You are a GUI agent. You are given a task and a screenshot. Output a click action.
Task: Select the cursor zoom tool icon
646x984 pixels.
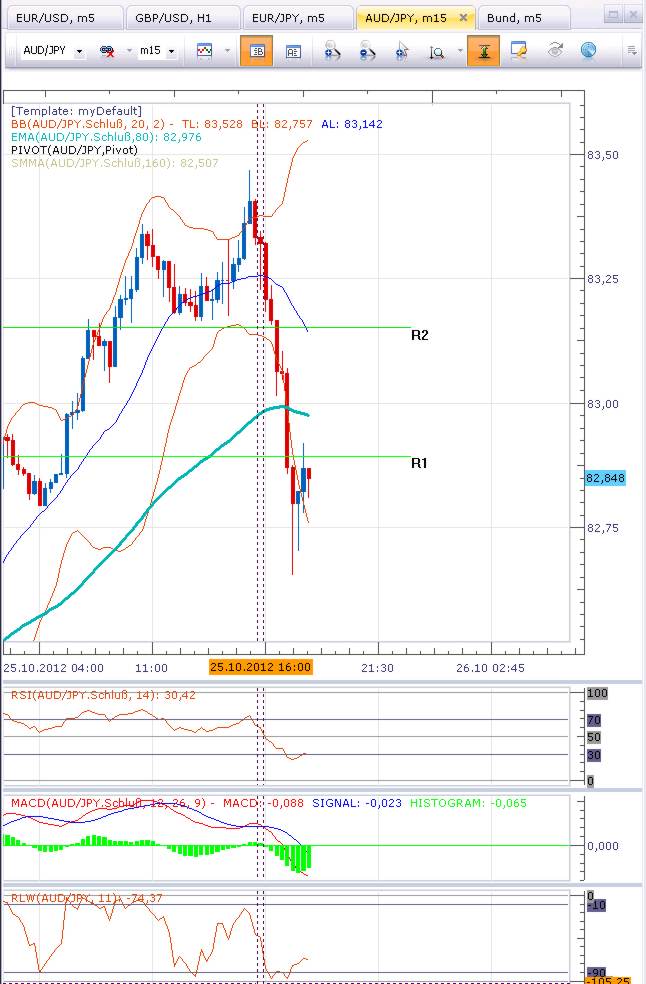point(402,51)
